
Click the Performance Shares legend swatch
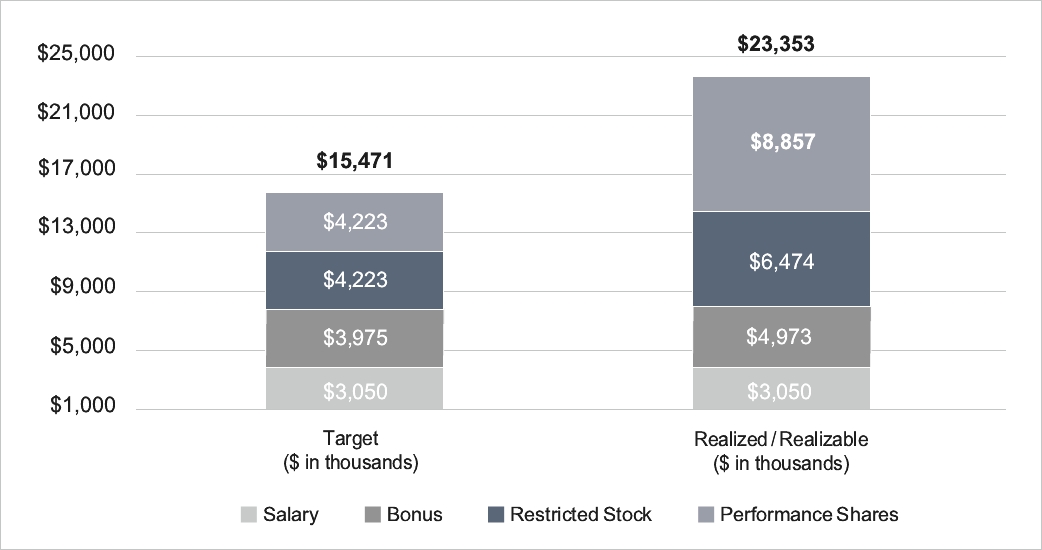[x=703, y=515]
